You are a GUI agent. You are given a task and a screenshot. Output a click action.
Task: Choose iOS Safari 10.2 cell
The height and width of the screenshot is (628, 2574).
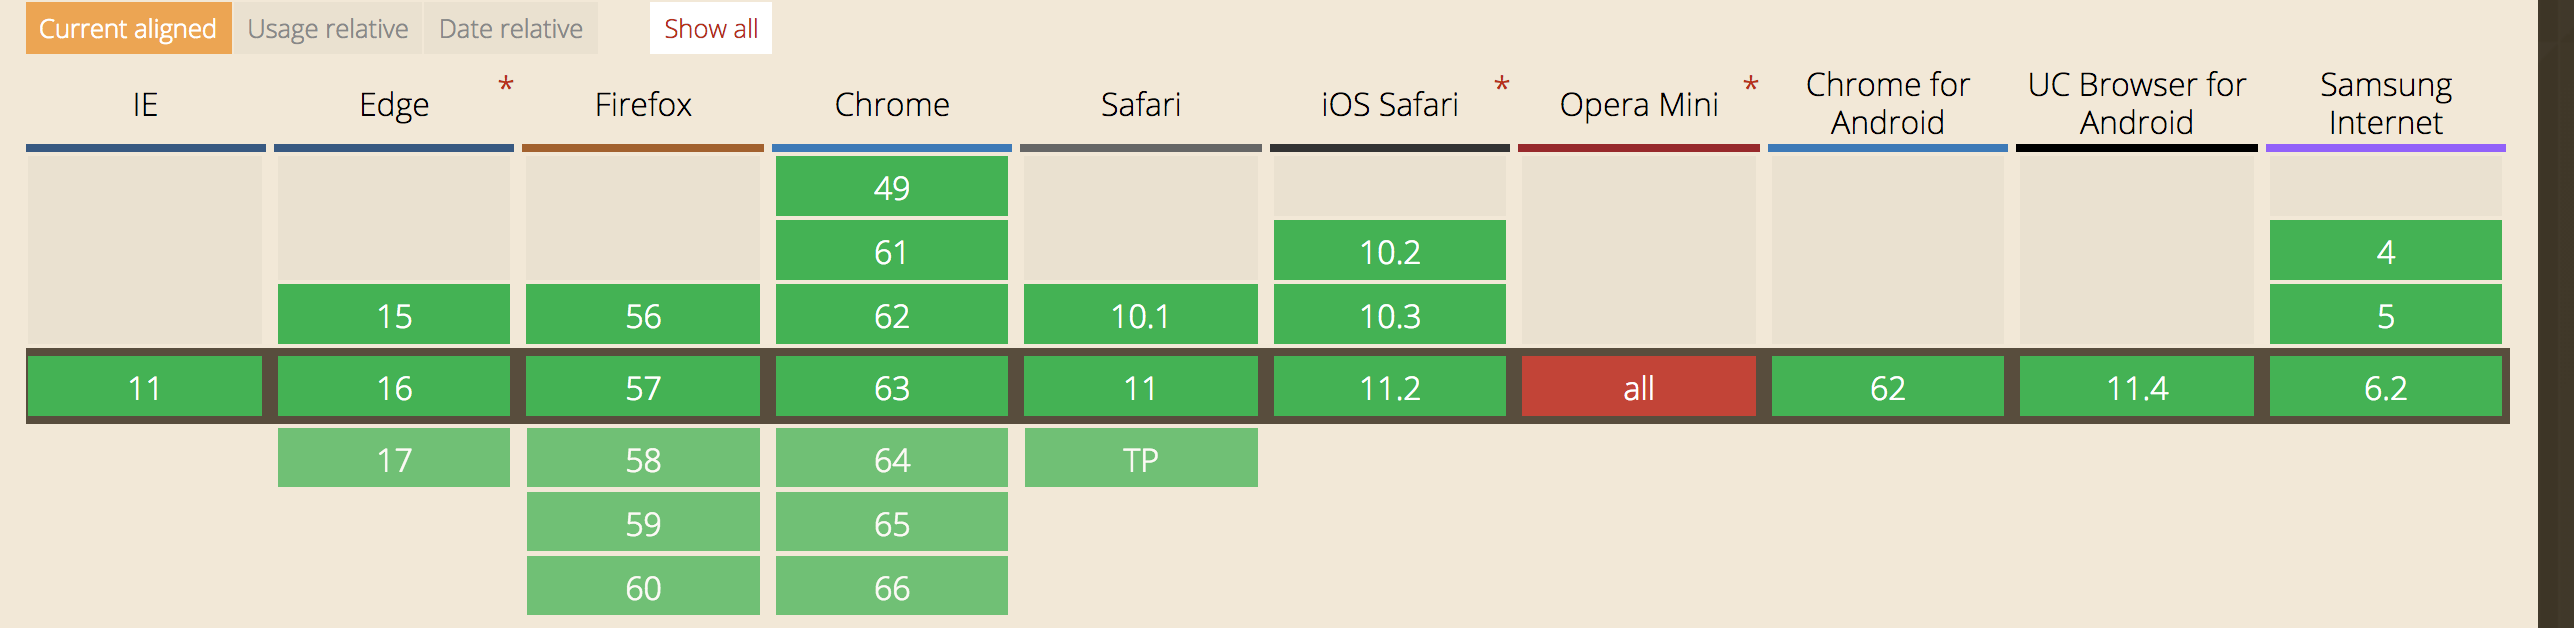pos(1390,251)
